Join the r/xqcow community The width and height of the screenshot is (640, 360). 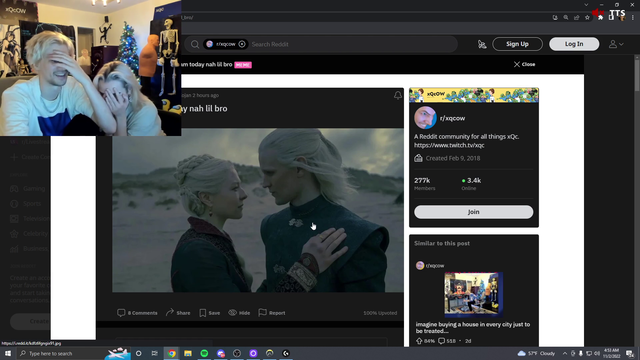click(x=473, y=212)
